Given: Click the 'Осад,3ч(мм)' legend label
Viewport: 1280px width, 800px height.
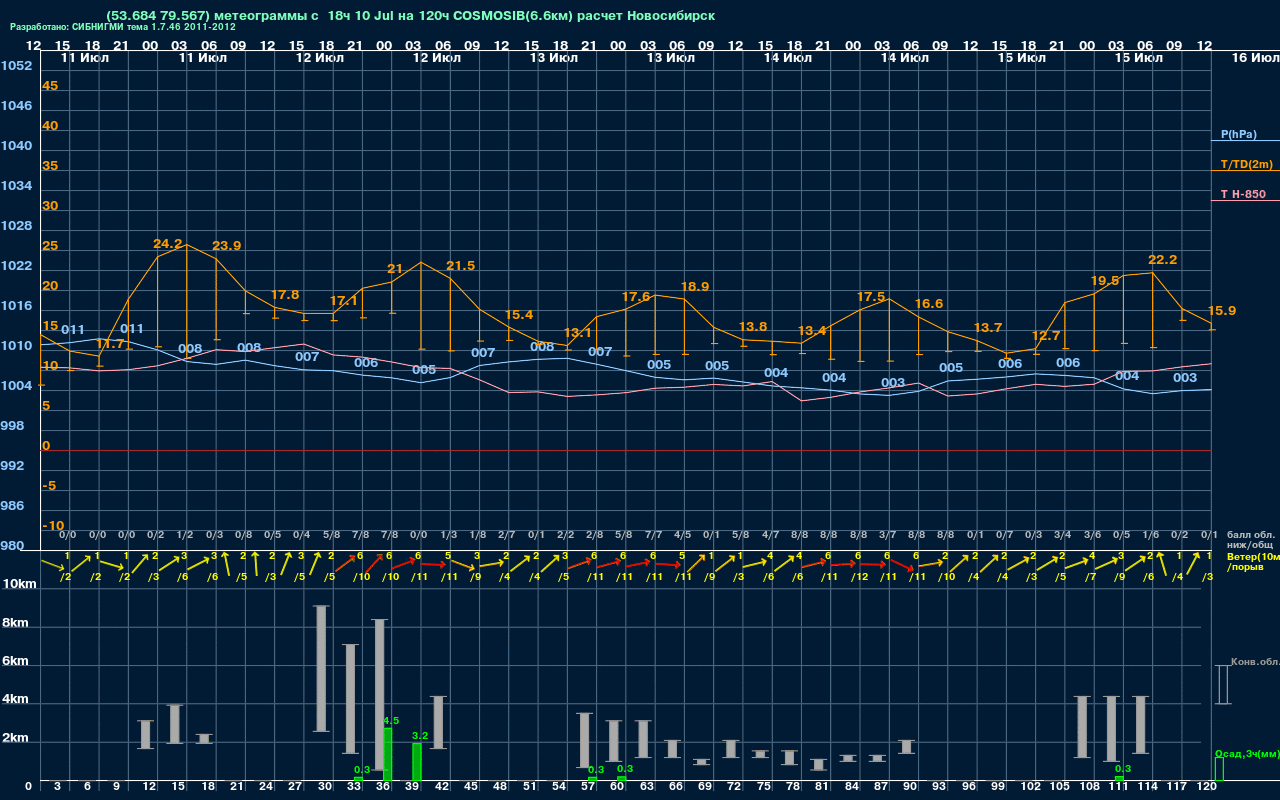Looking at the screenshot, I should pos(1247,753).
